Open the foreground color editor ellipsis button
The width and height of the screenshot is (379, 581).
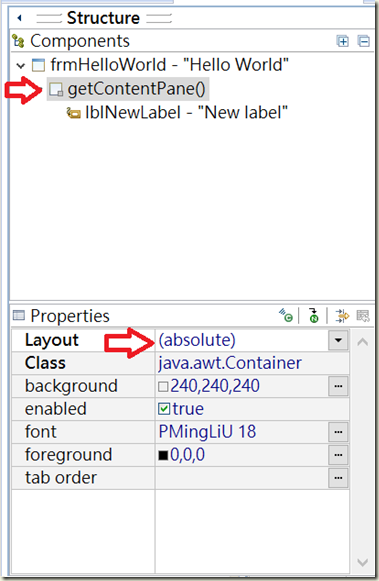click(x=338, y=455)
